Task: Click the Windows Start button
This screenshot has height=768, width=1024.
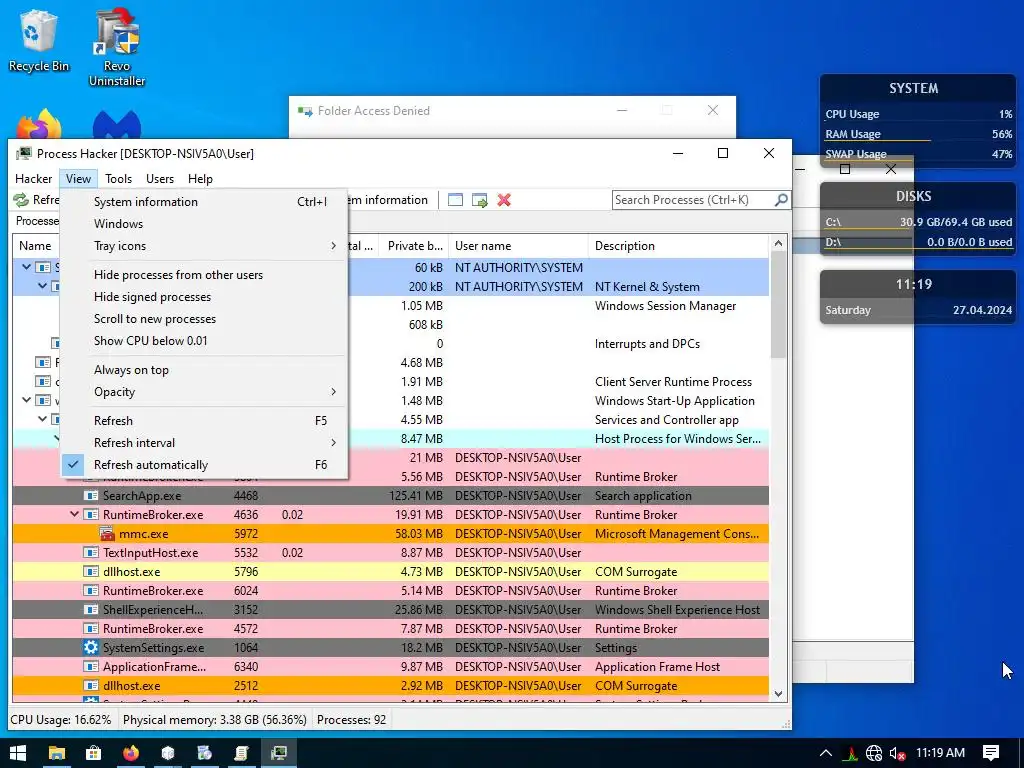Action: tap(18, 753)
